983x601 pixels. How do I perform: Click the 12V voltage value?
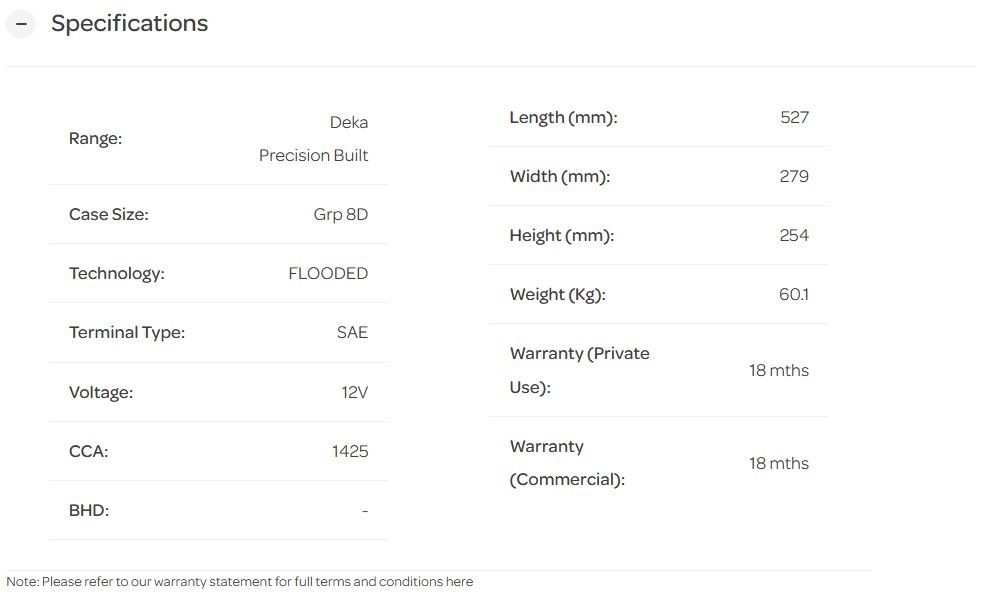[354, 392]
